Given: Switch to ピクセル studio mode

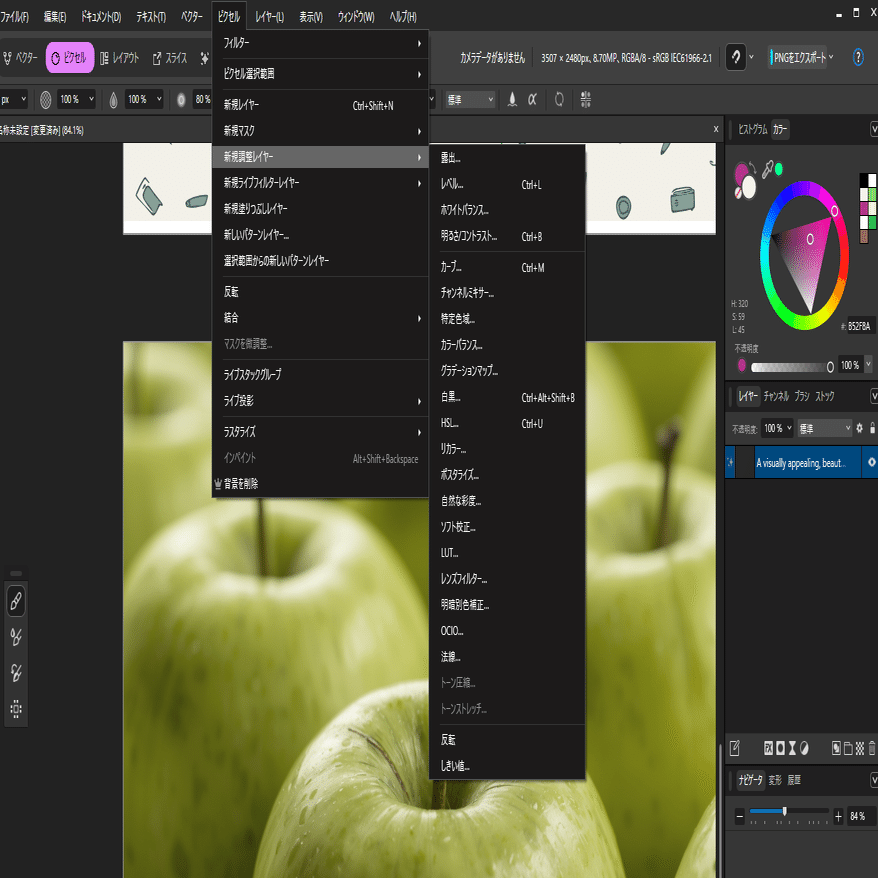Looking at the screenshot, I should tap(69, 58).
